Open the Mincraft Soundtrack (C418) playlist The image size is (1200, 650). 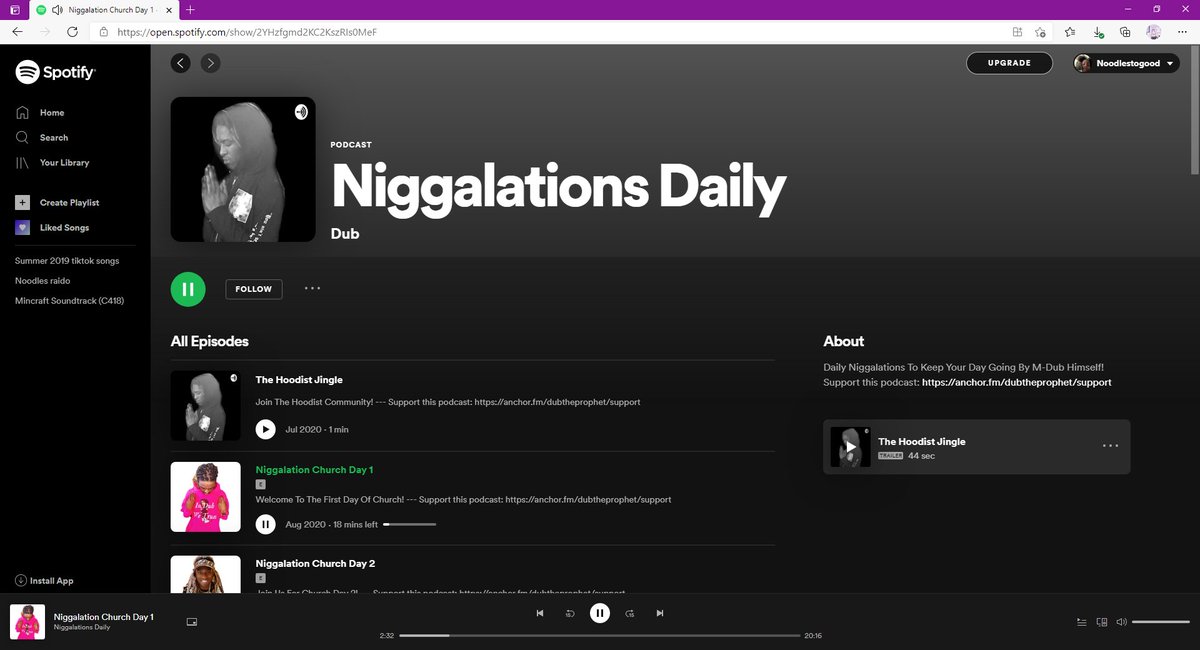click(69, 301)
